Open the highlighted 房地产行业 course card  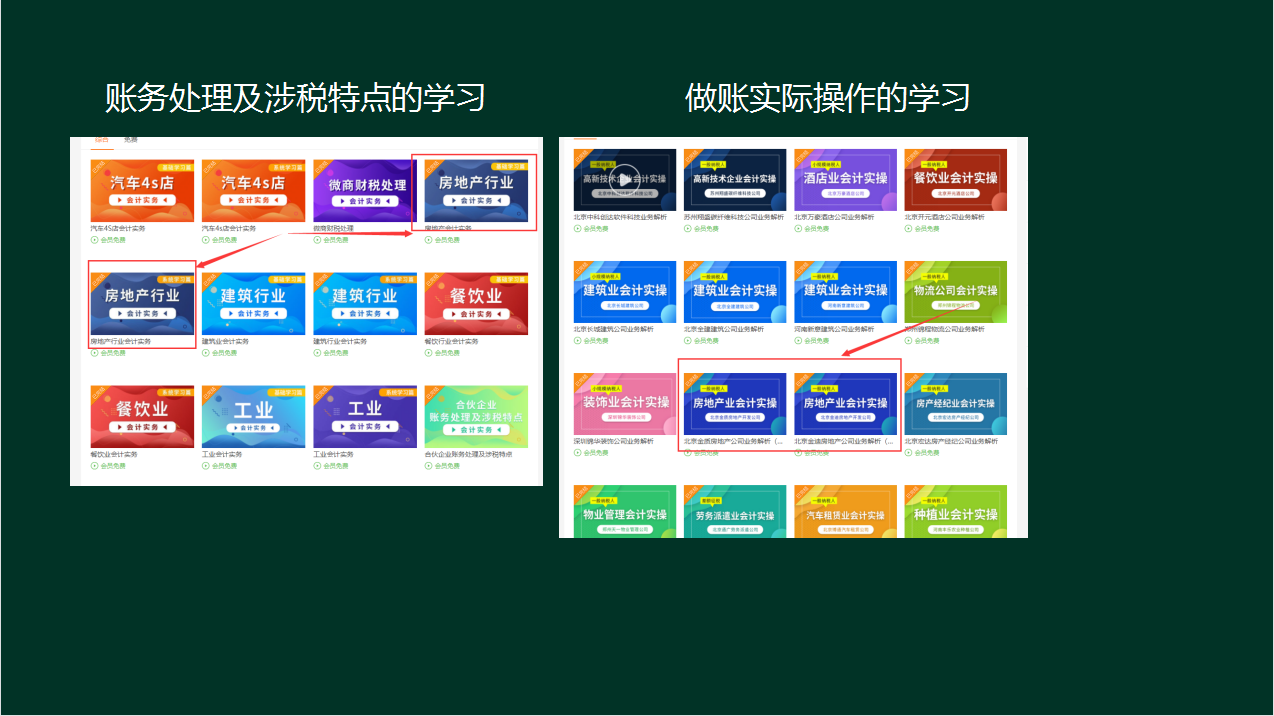(x=475, y=190)
